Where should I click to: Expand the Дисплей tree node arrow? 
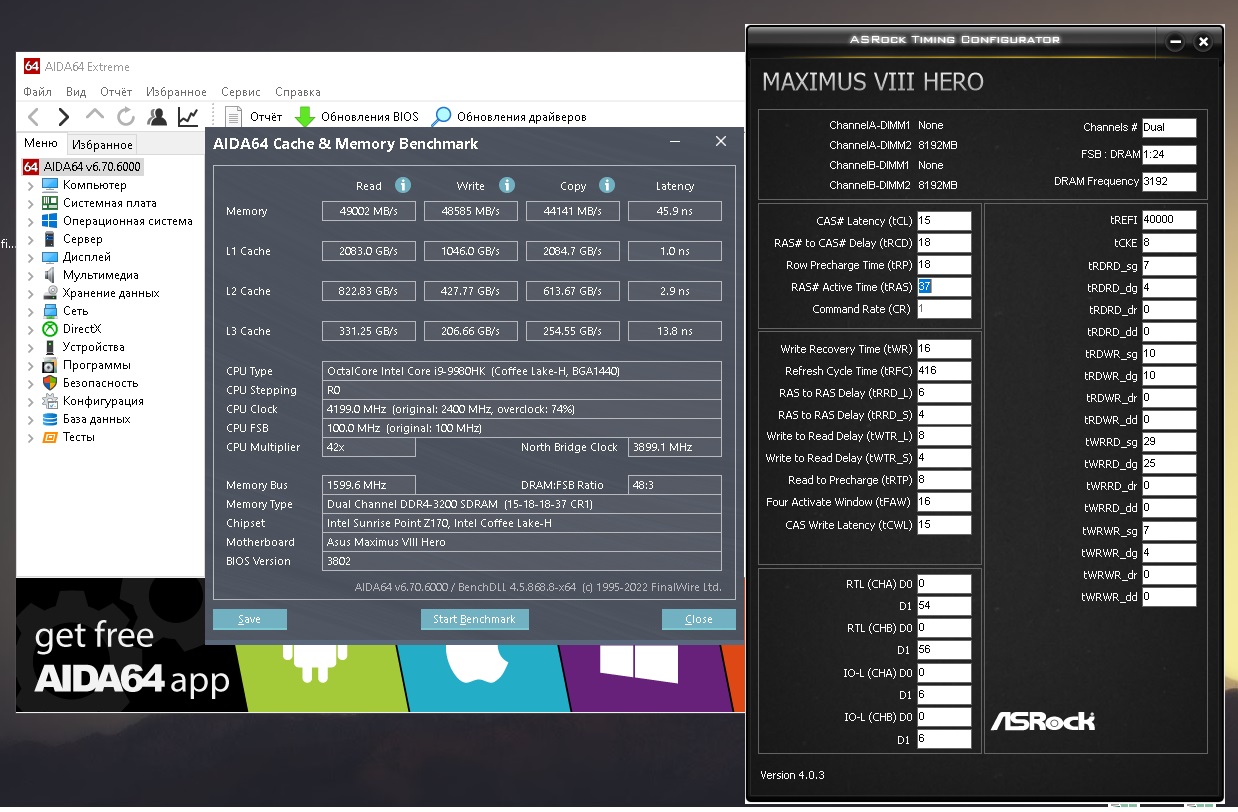click(31, 257)
